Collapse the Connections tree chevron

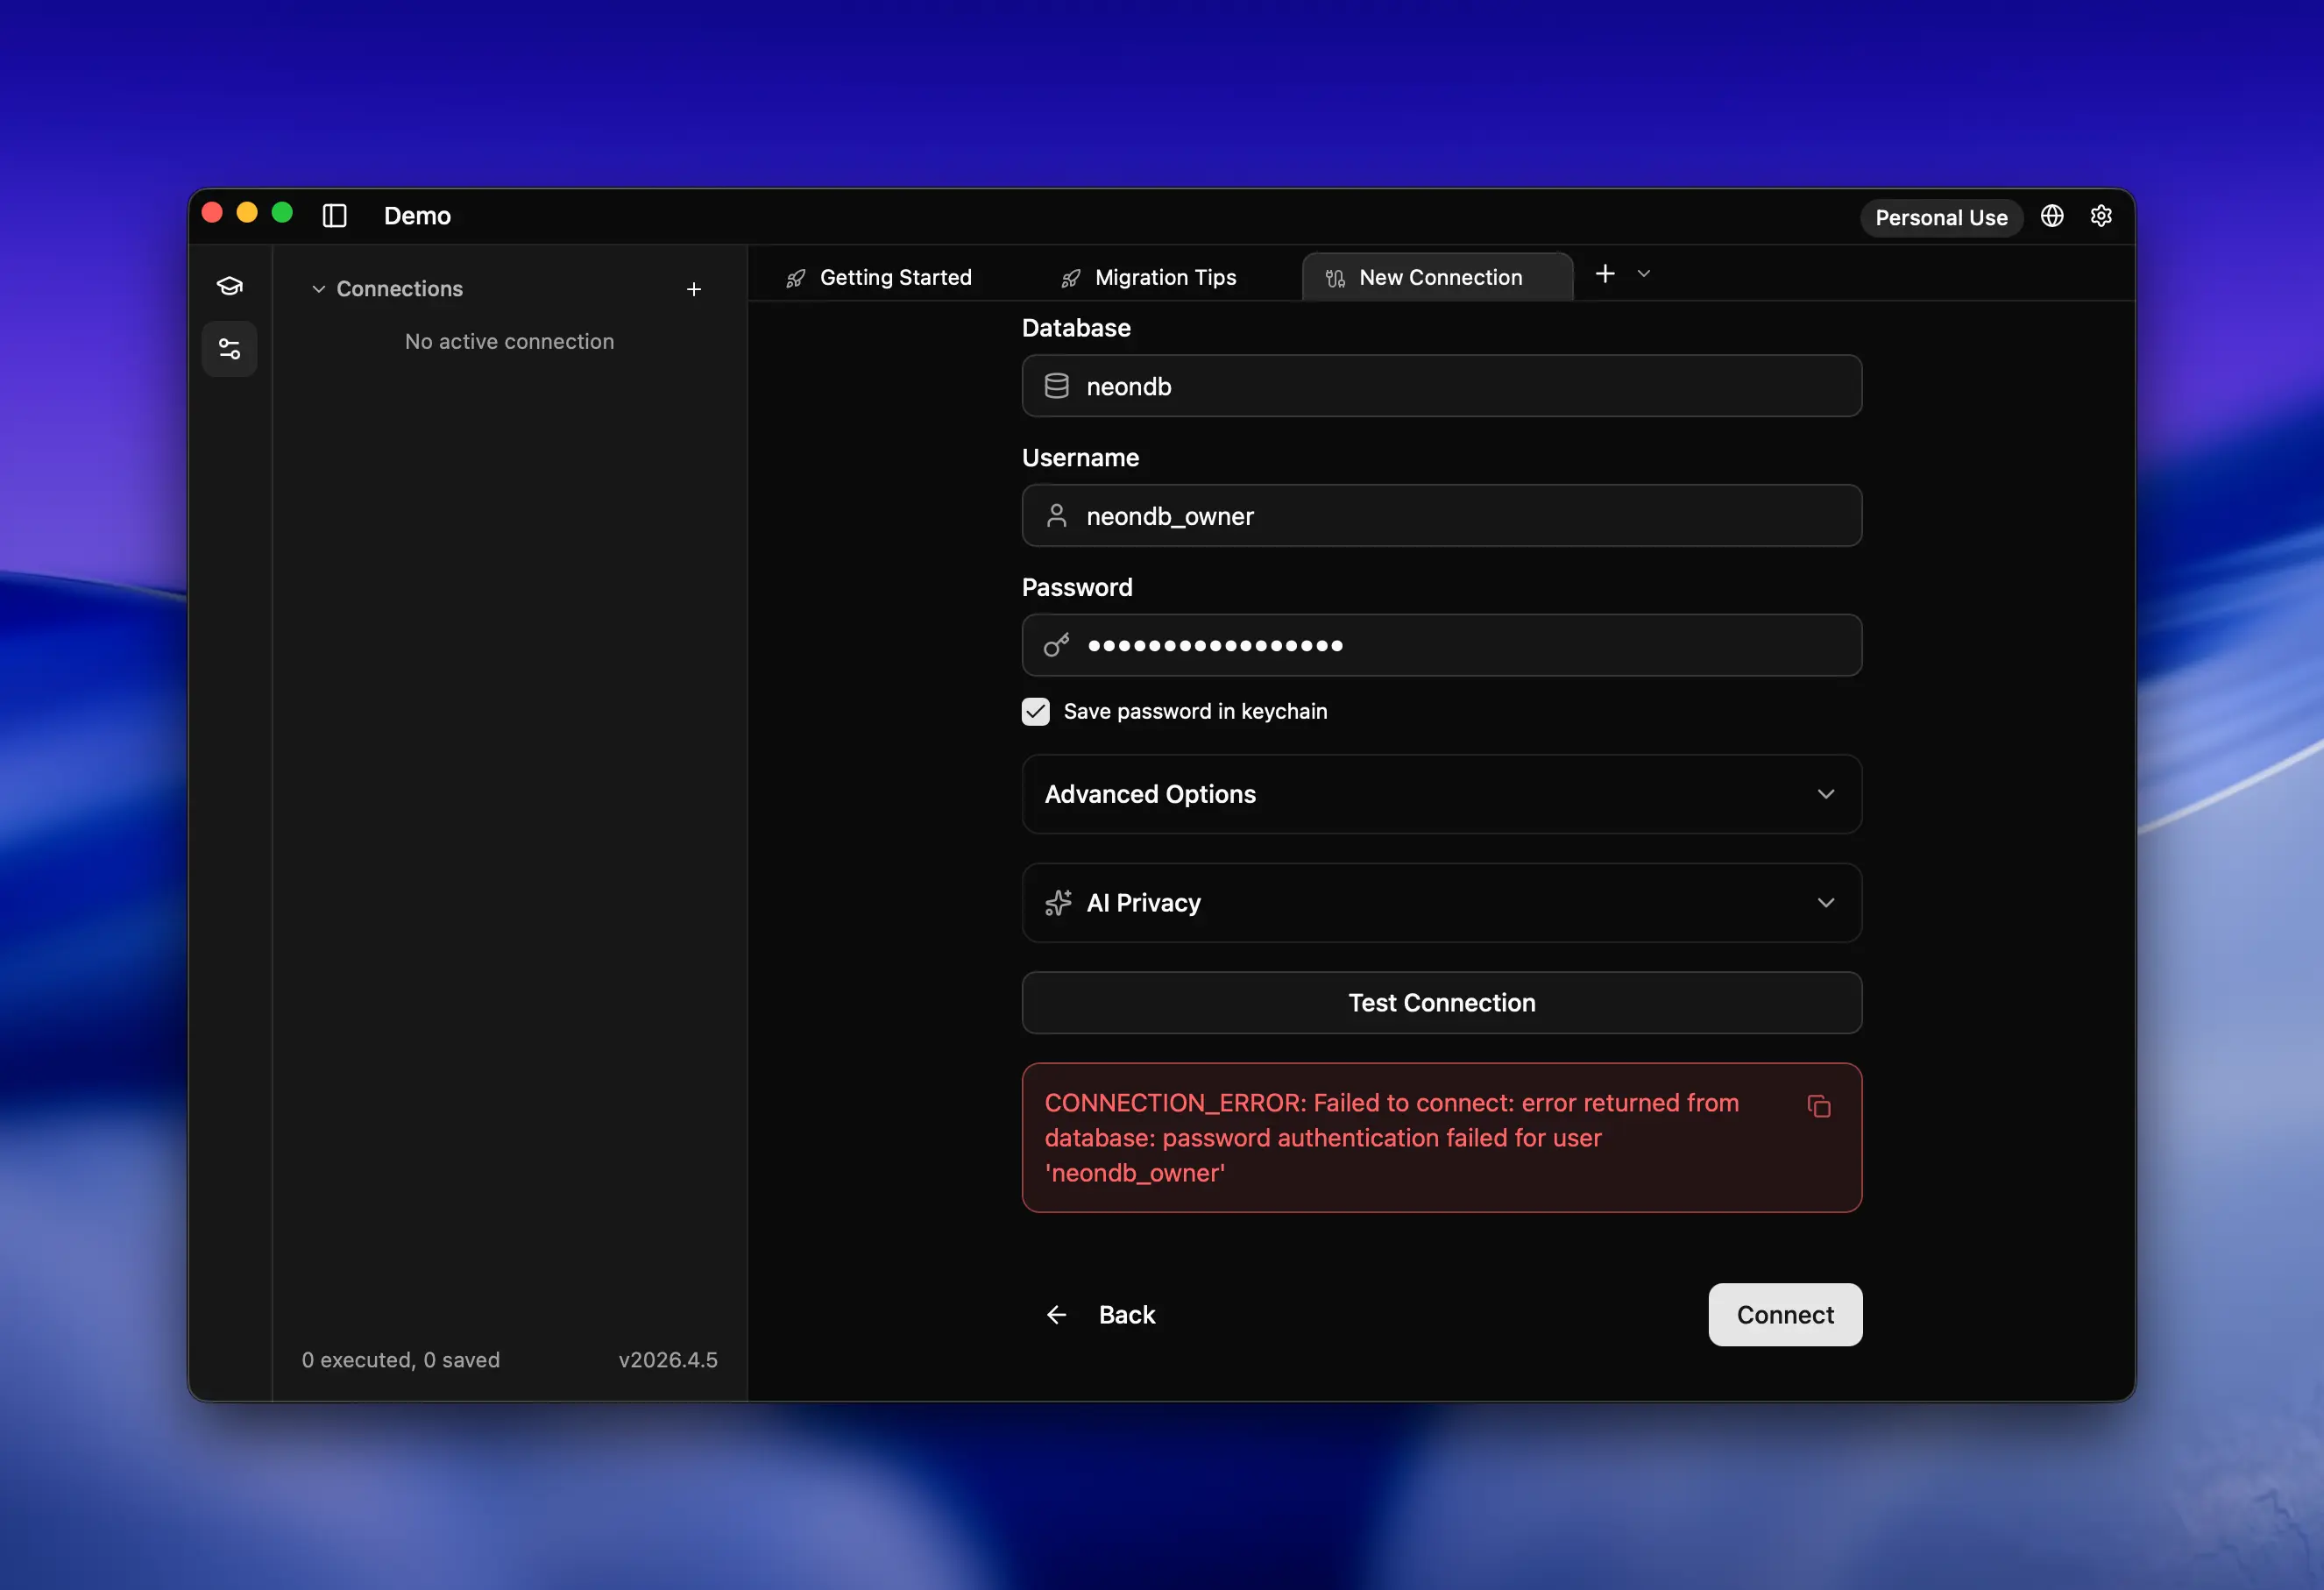point(318,289)
